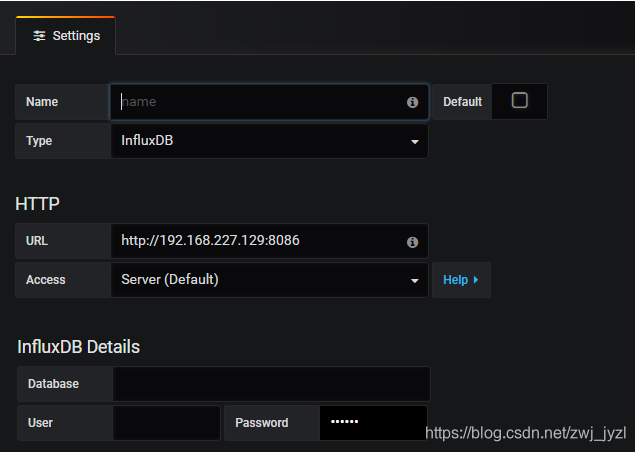
Task: Click the Name label
Action: (x=42, y=102)
